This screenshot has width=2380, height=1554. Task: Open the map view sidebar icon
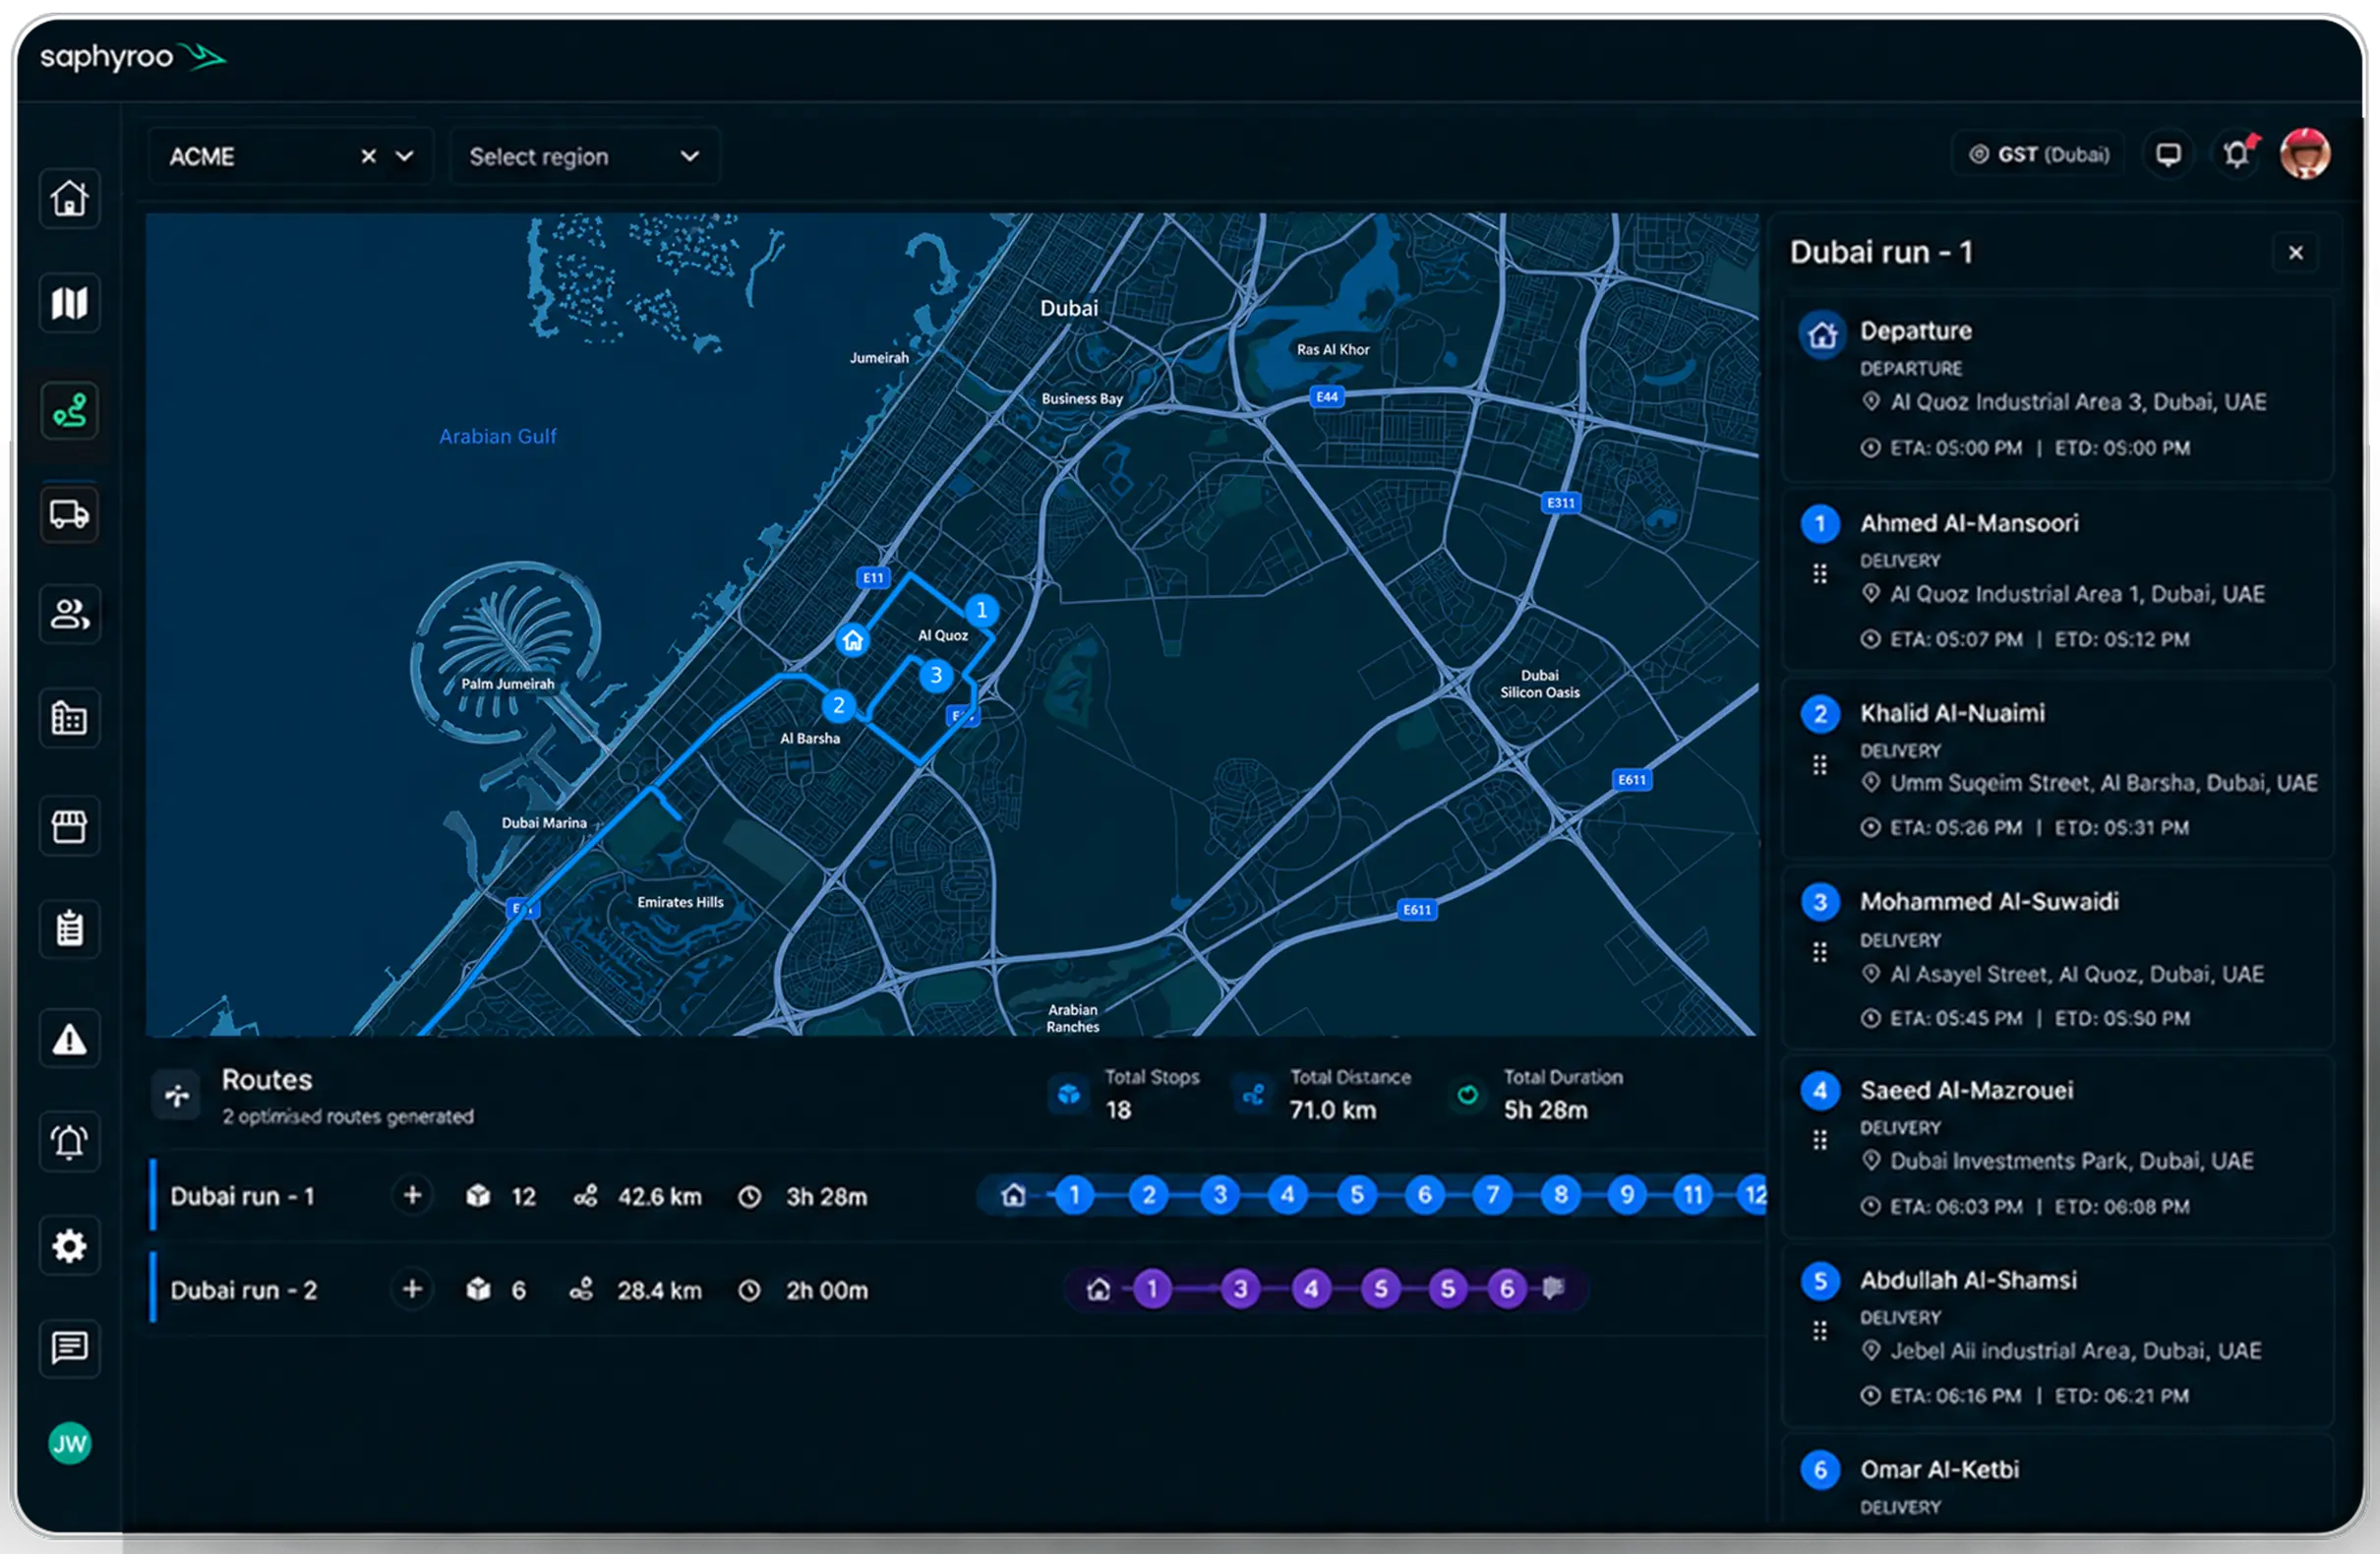point(69,303)
